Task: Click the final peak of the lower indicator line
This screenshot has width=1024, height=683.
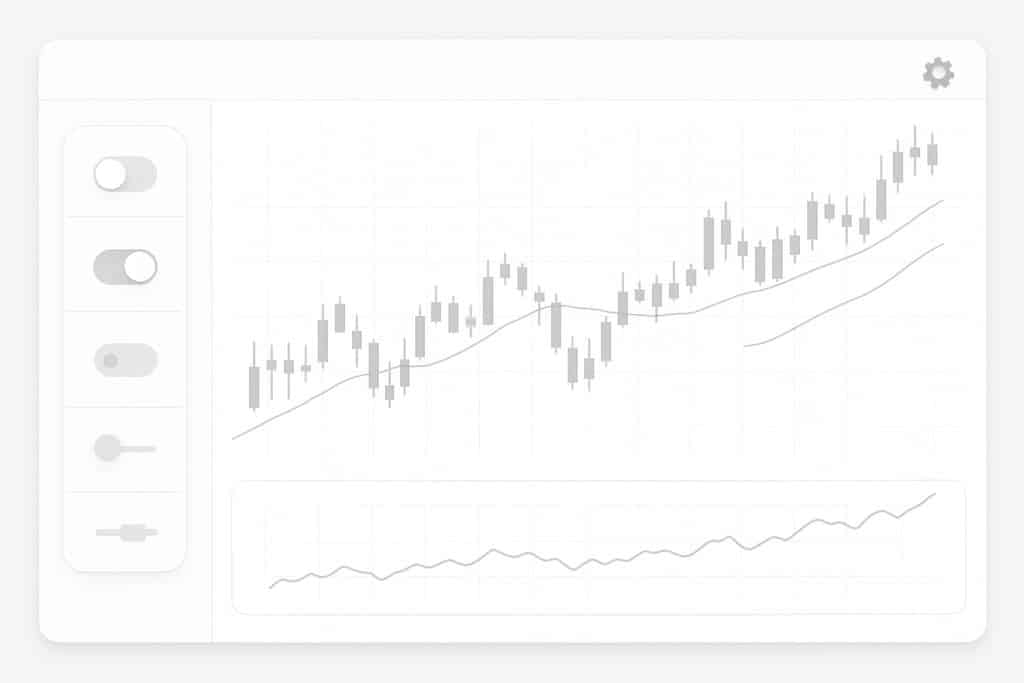Action: click(x=934, y=494)
